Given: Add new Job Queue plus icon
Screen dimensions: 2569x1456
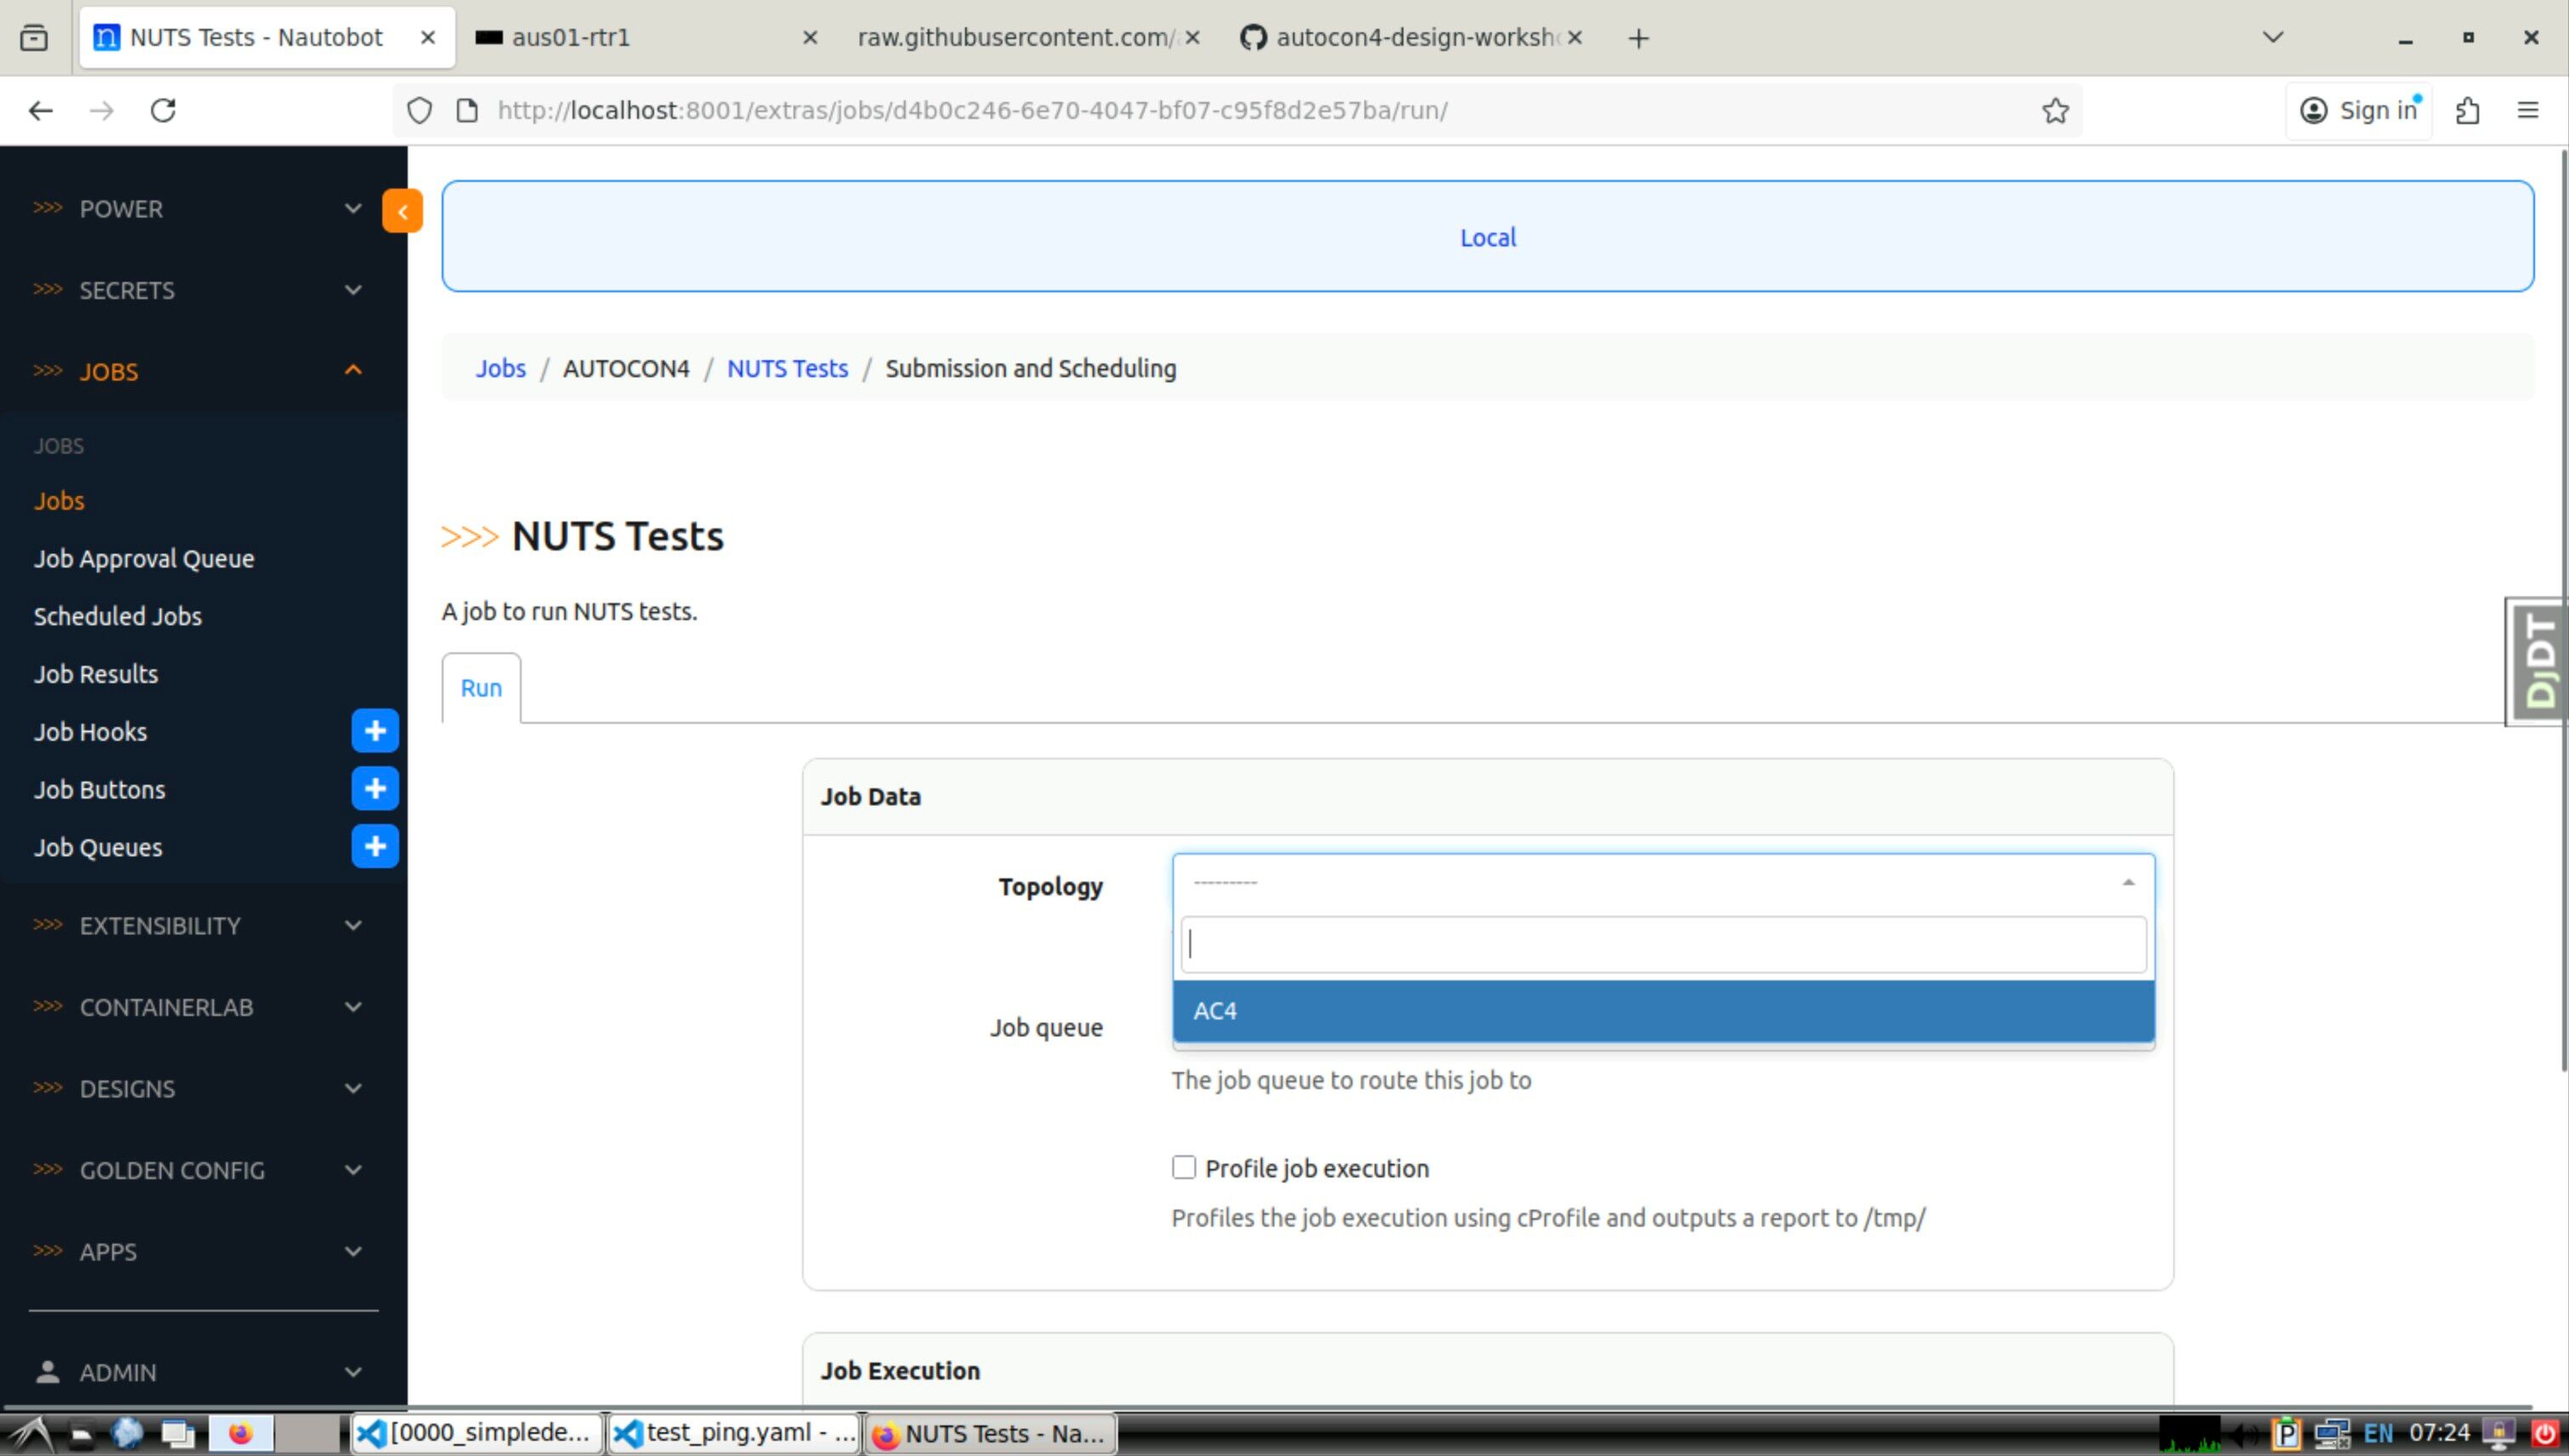Looking at the screenshot, I should tap(375, 847).
